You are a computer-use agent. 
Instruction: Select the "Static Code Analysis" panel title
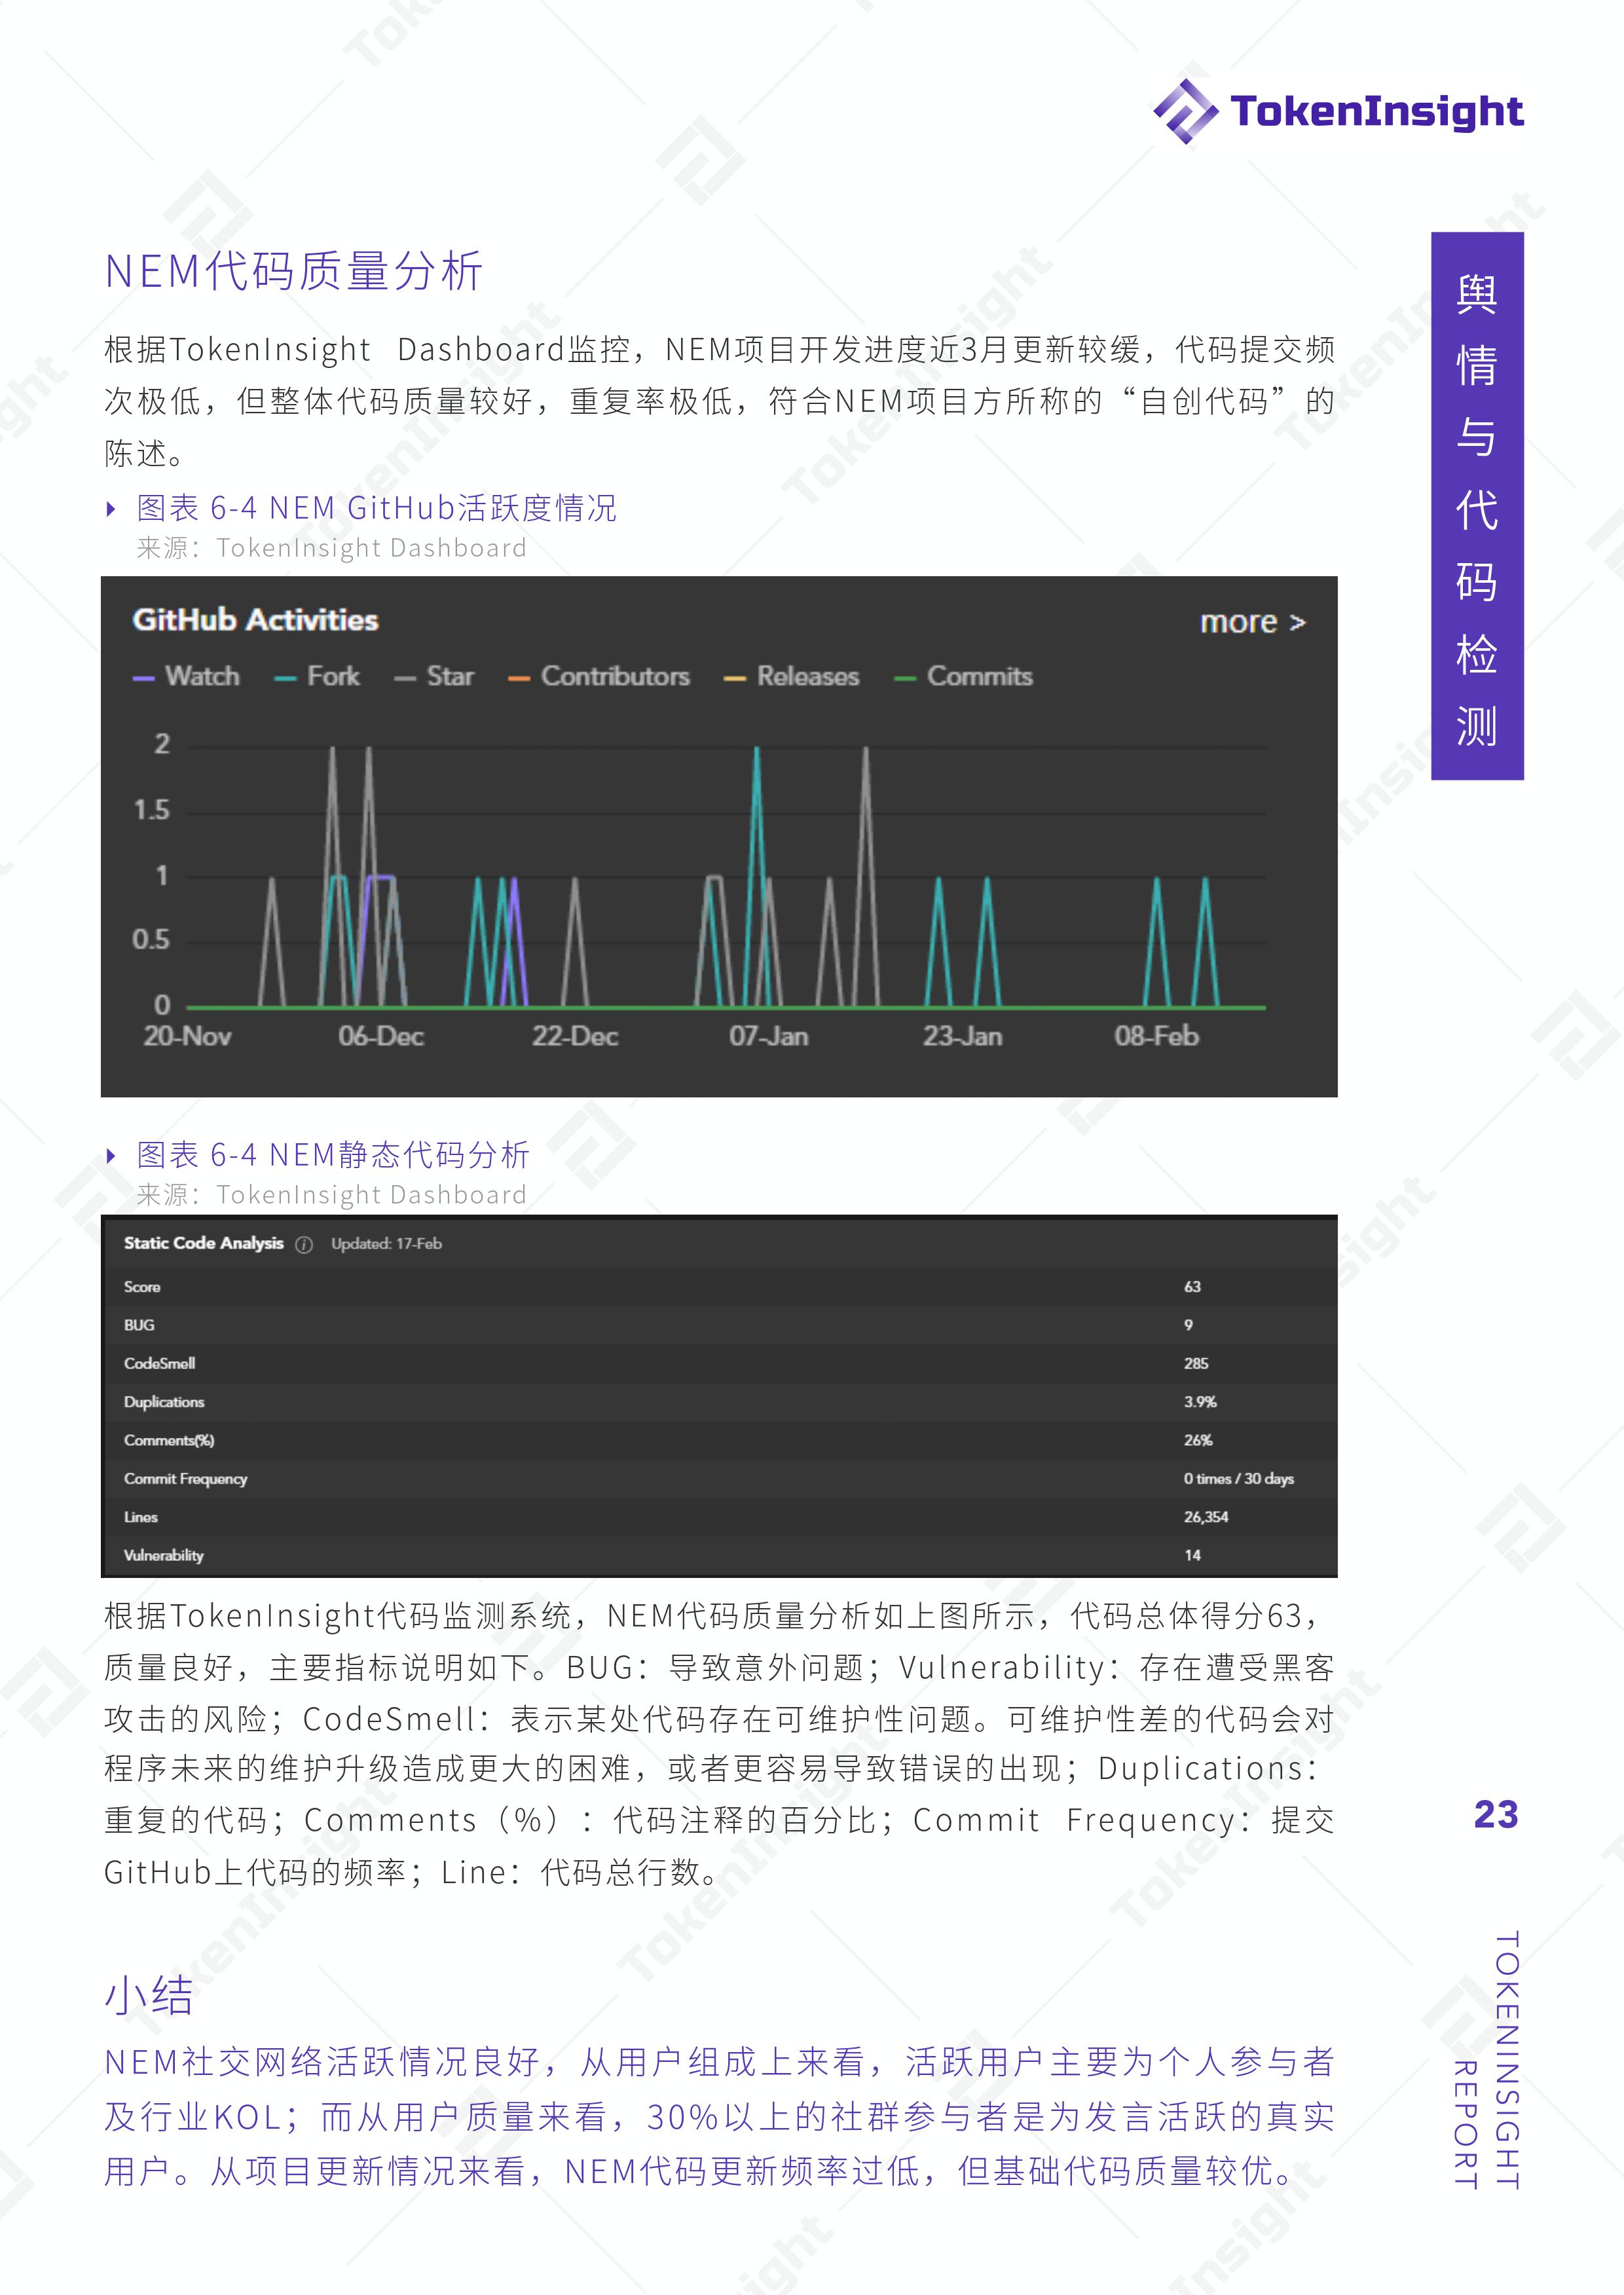[x=204, y=1243]
